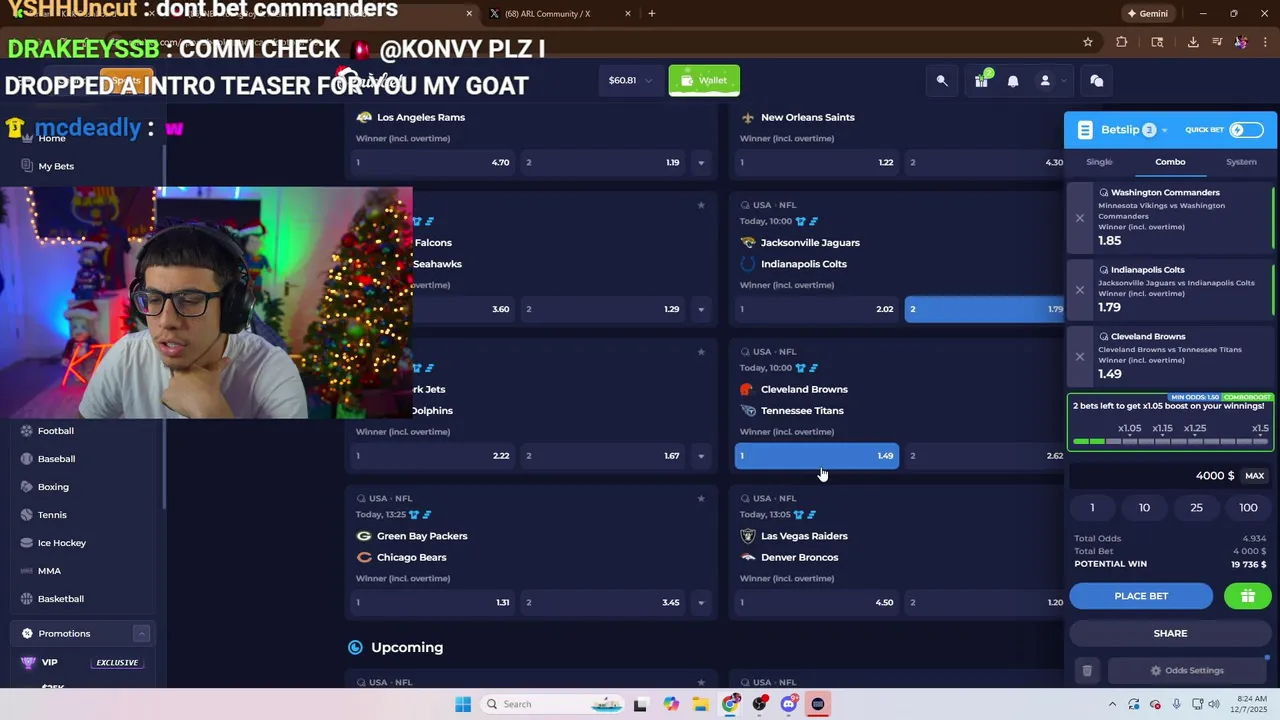This screenshot has width=1280, height=720.
Task: Switch betslip to the System tab
Action: click(x=1241, y=162)
